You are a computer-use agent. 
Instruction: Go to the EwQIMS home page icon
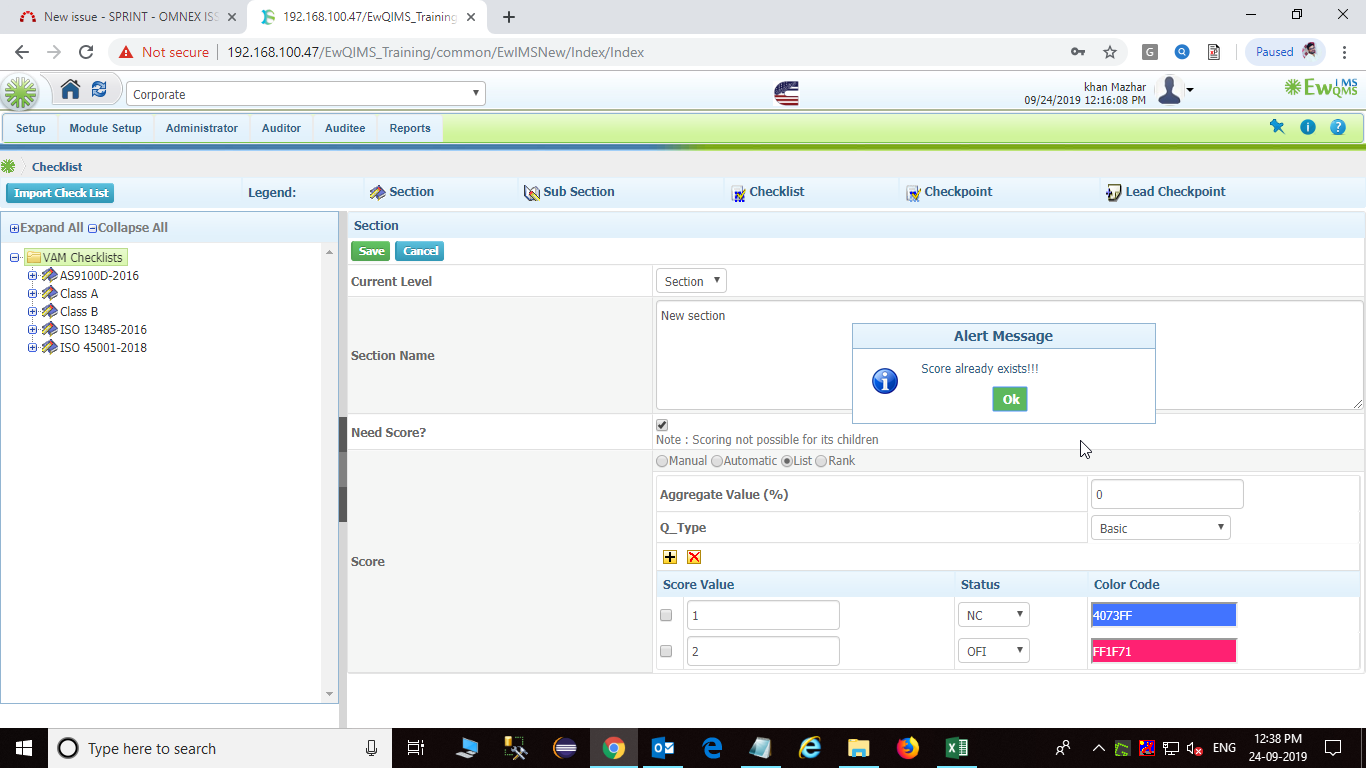pos(70,90)
